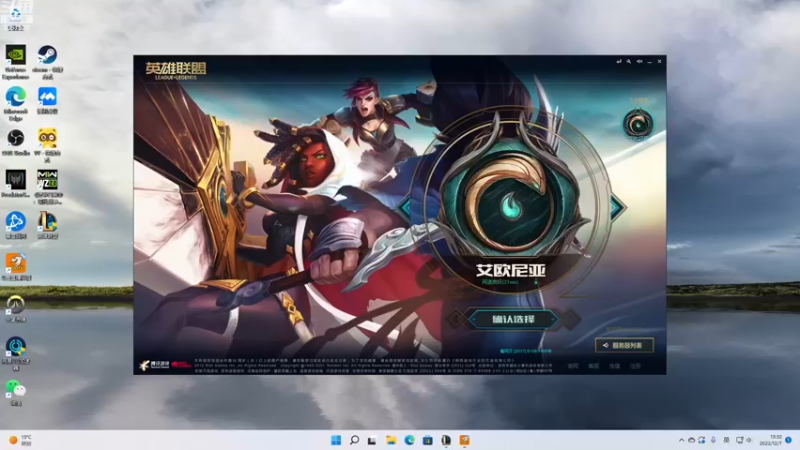Screen dimensions: 800x450
Task: Open File Explorer from the taskbar
Action: 391,440
